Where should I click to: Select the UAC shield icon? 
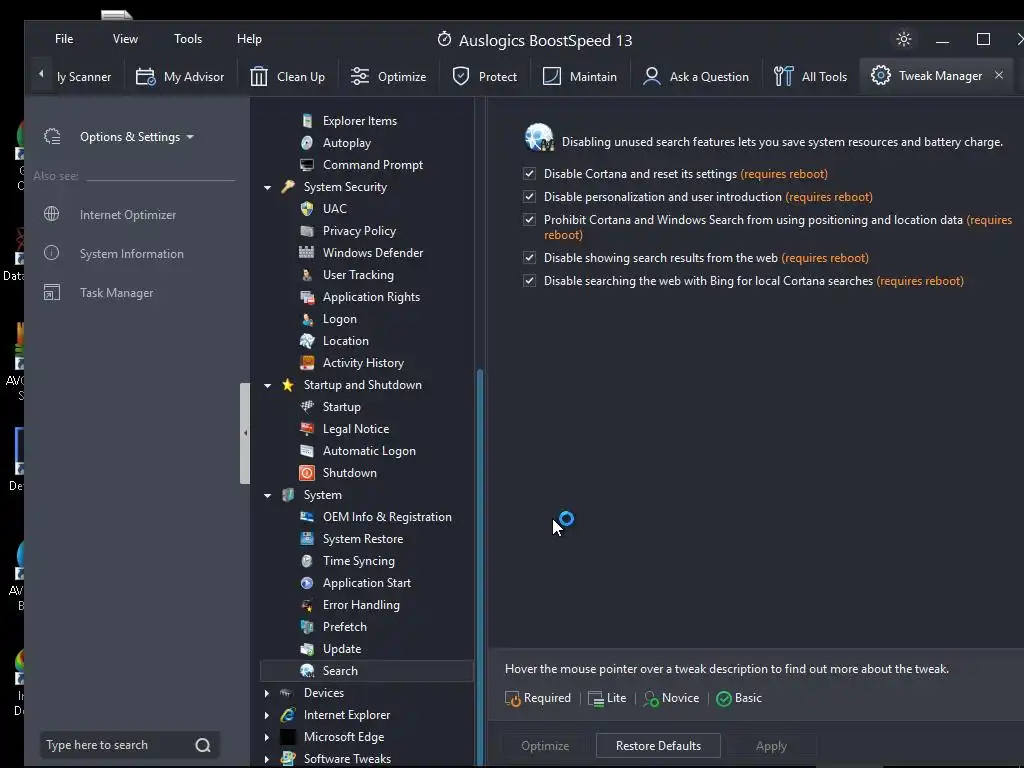pyautogui.click(x=307, y=208)
